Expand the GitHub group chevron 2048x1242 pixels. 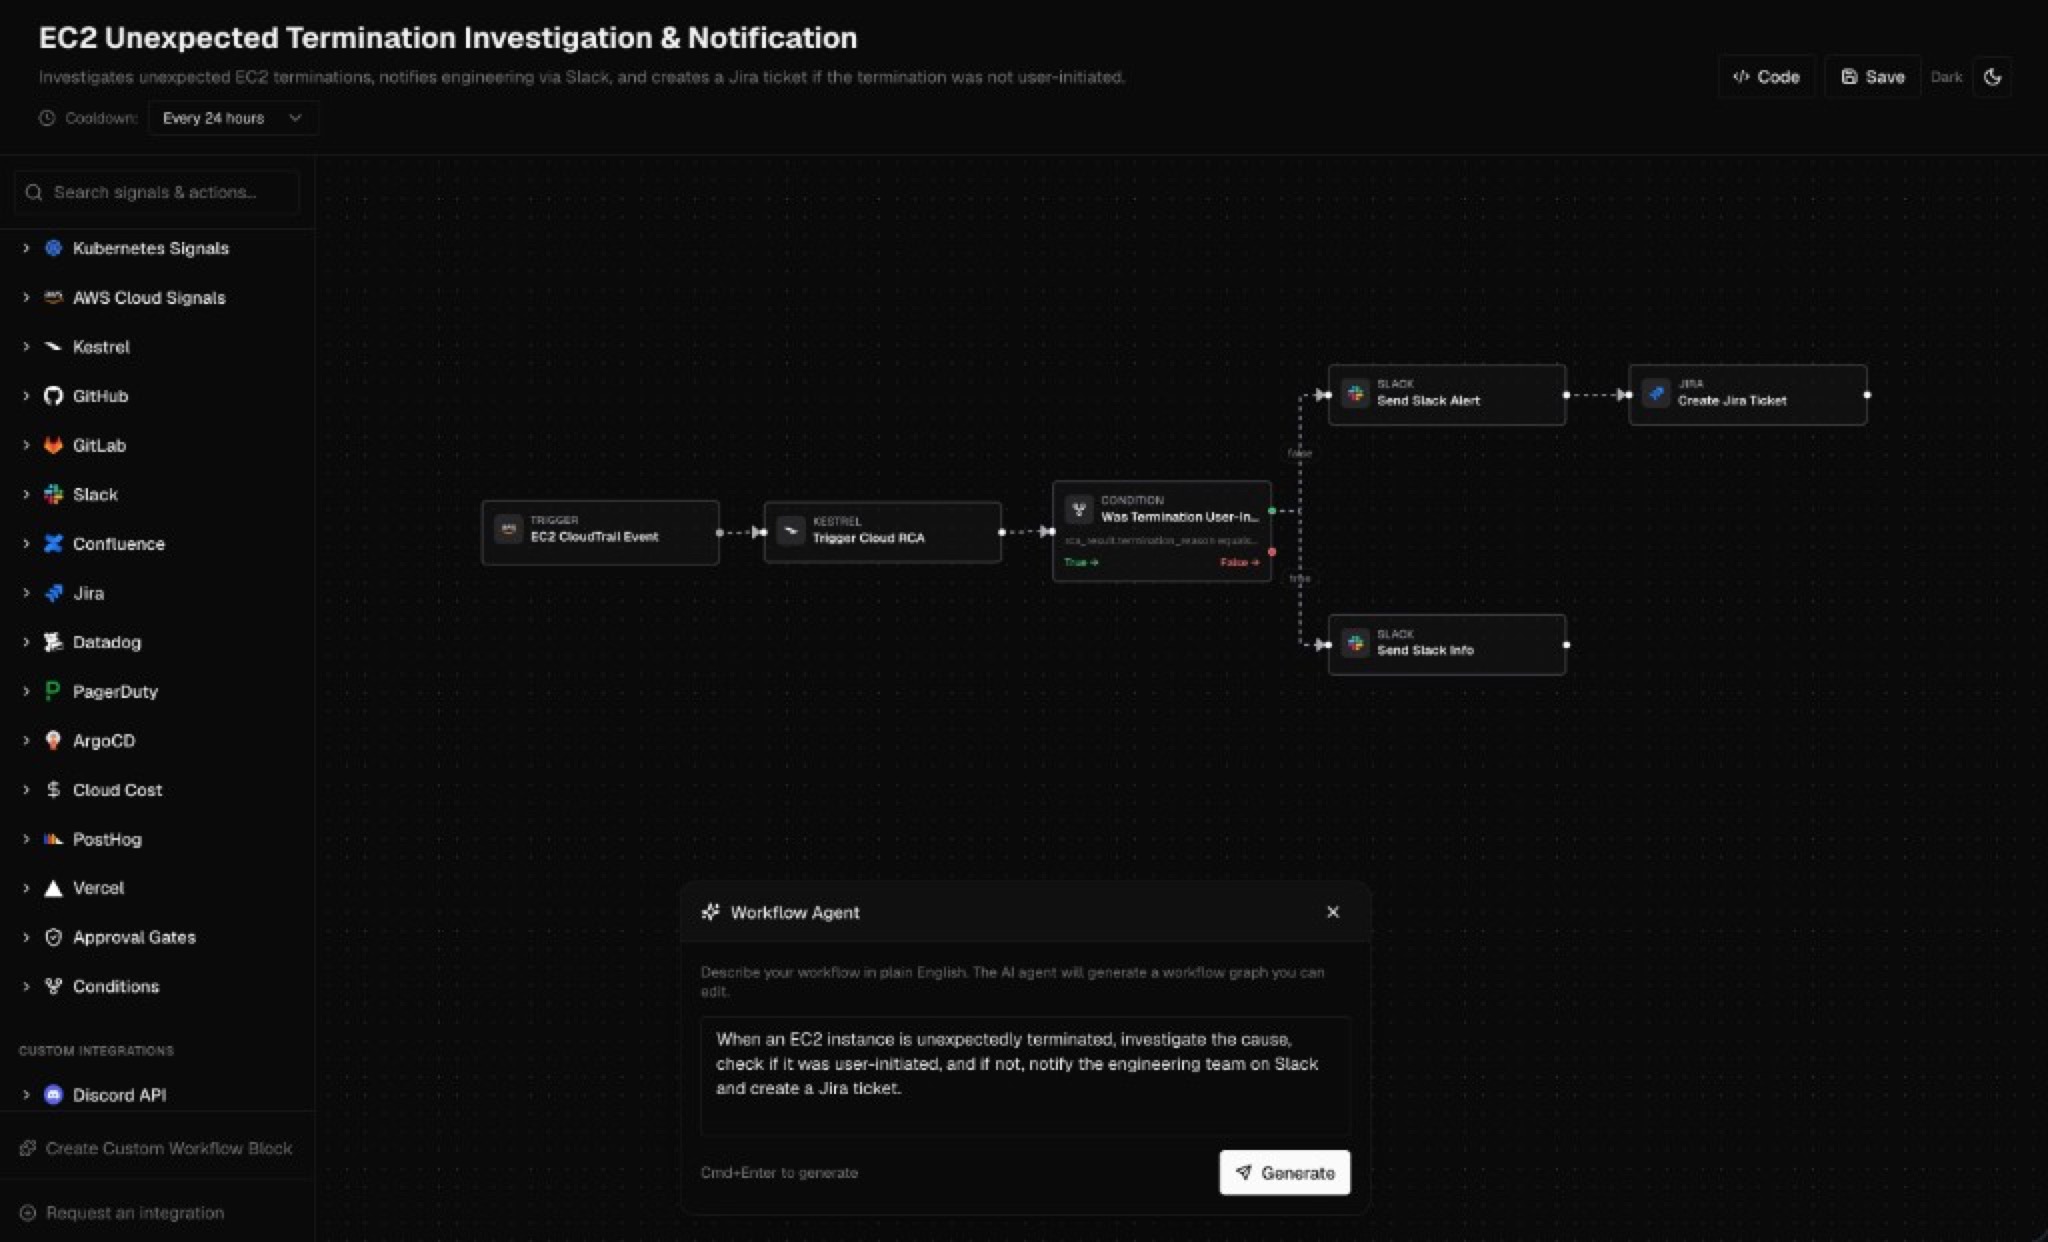point(26,396)
